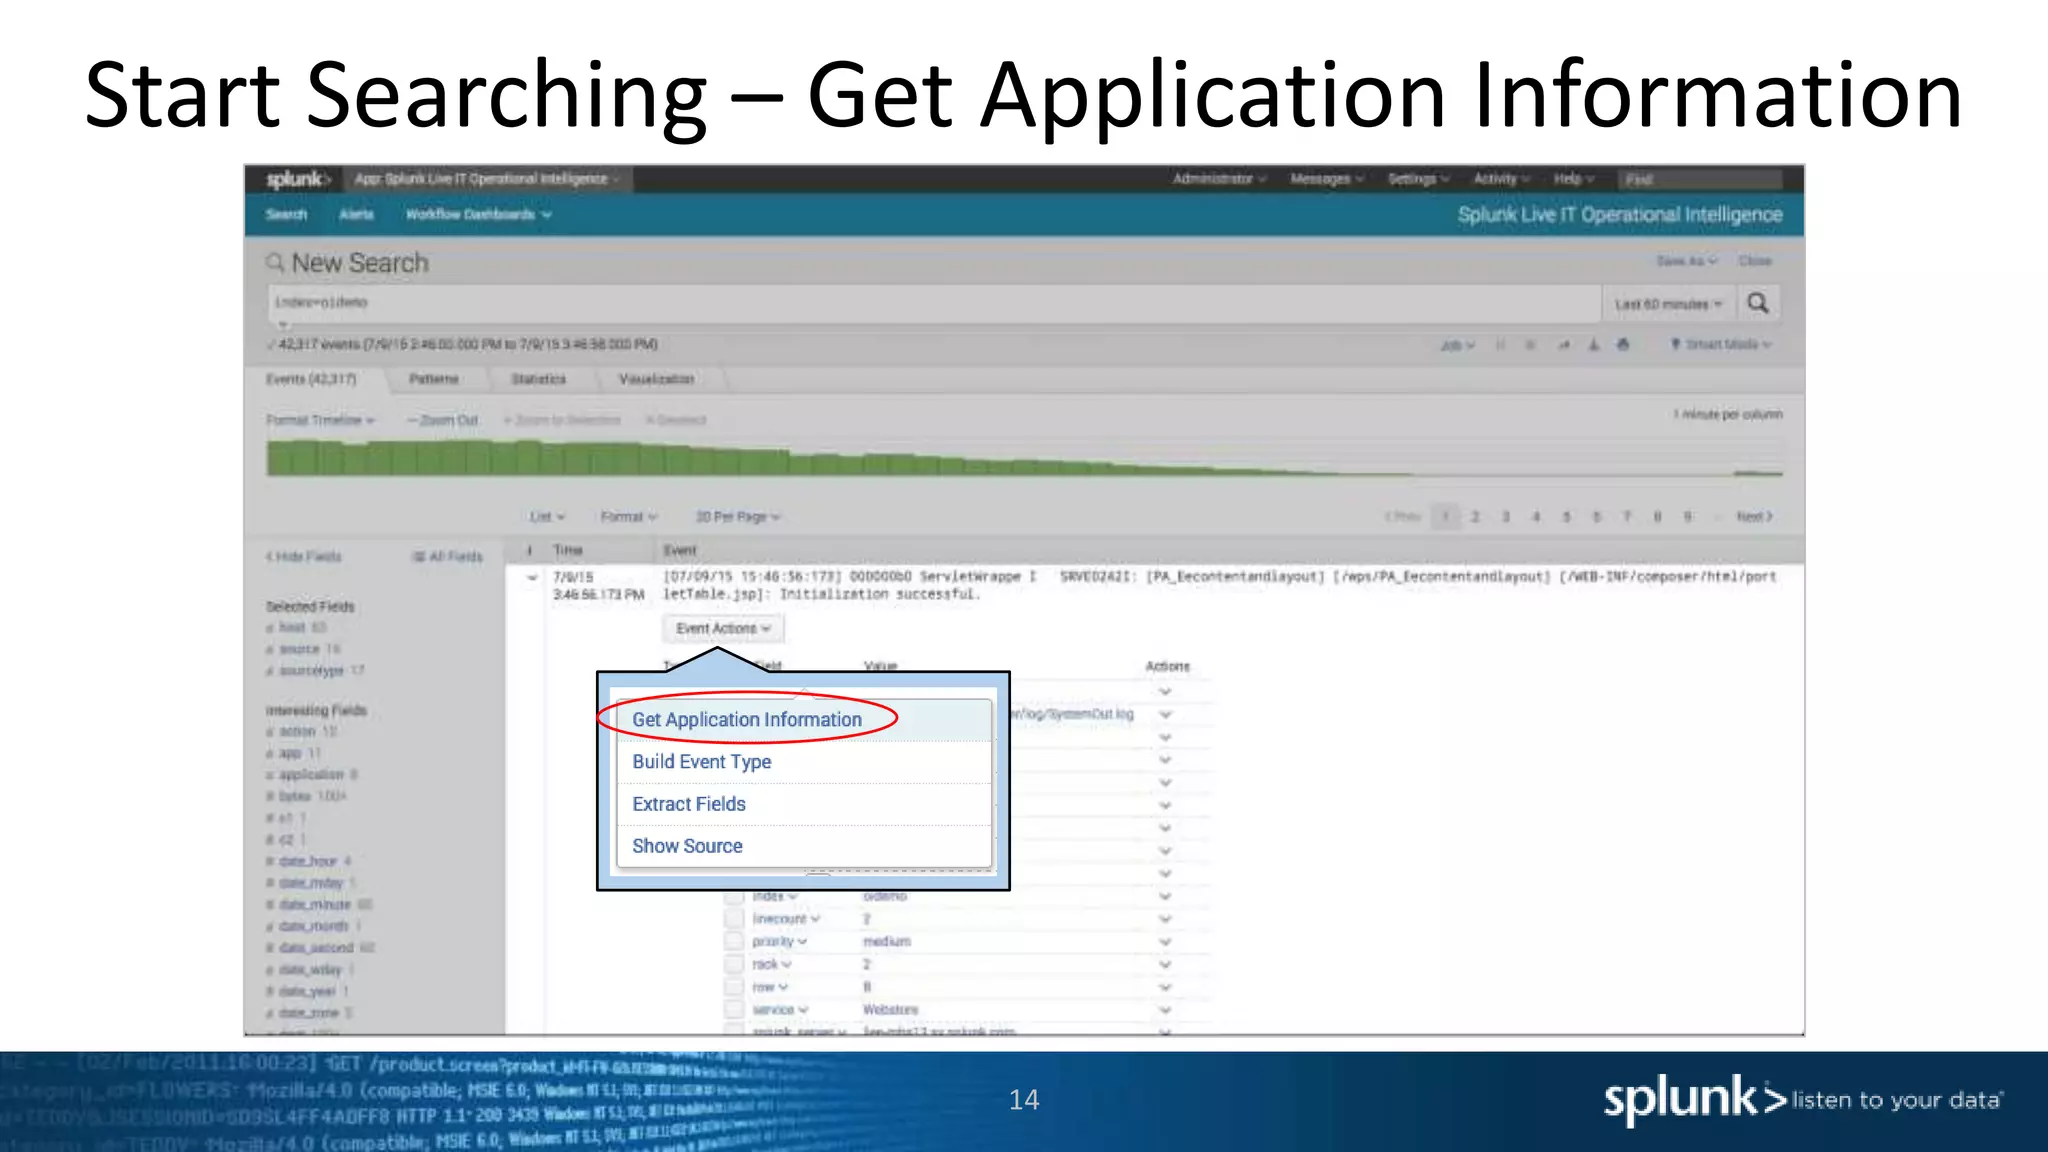
Task: Open the Event Actions dropdown
Action: pos(723,629)
